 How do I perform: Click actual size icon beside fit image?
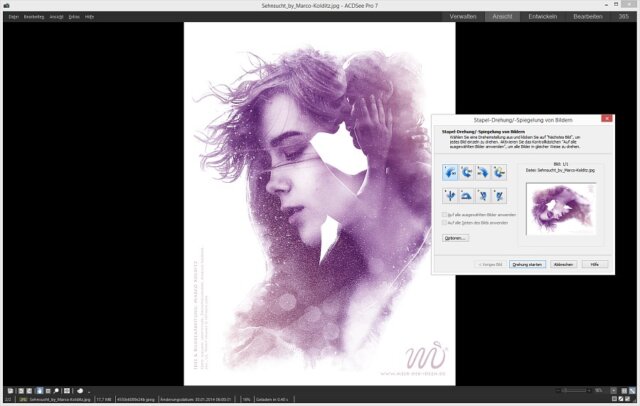click(624, 390)
